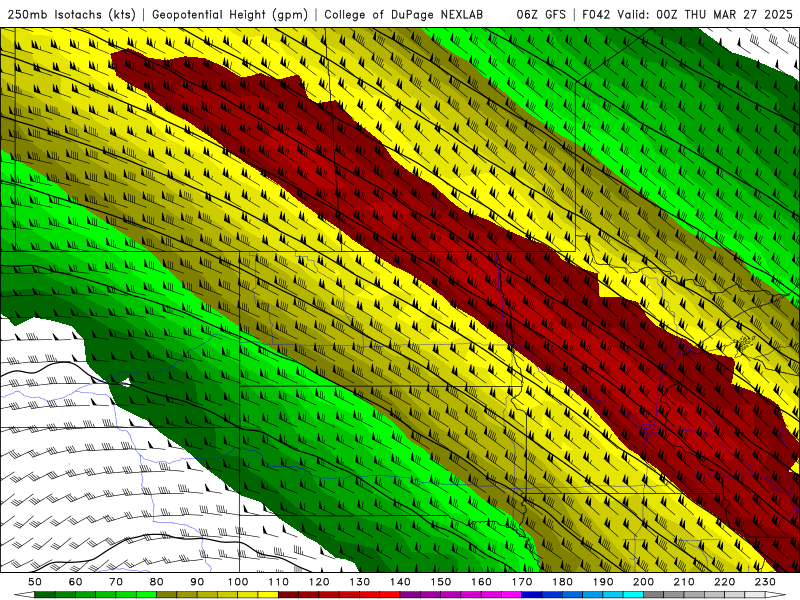Screen dimensions: 800x600
Task: Click the colorbar label '50'
Action: [35, 582]
